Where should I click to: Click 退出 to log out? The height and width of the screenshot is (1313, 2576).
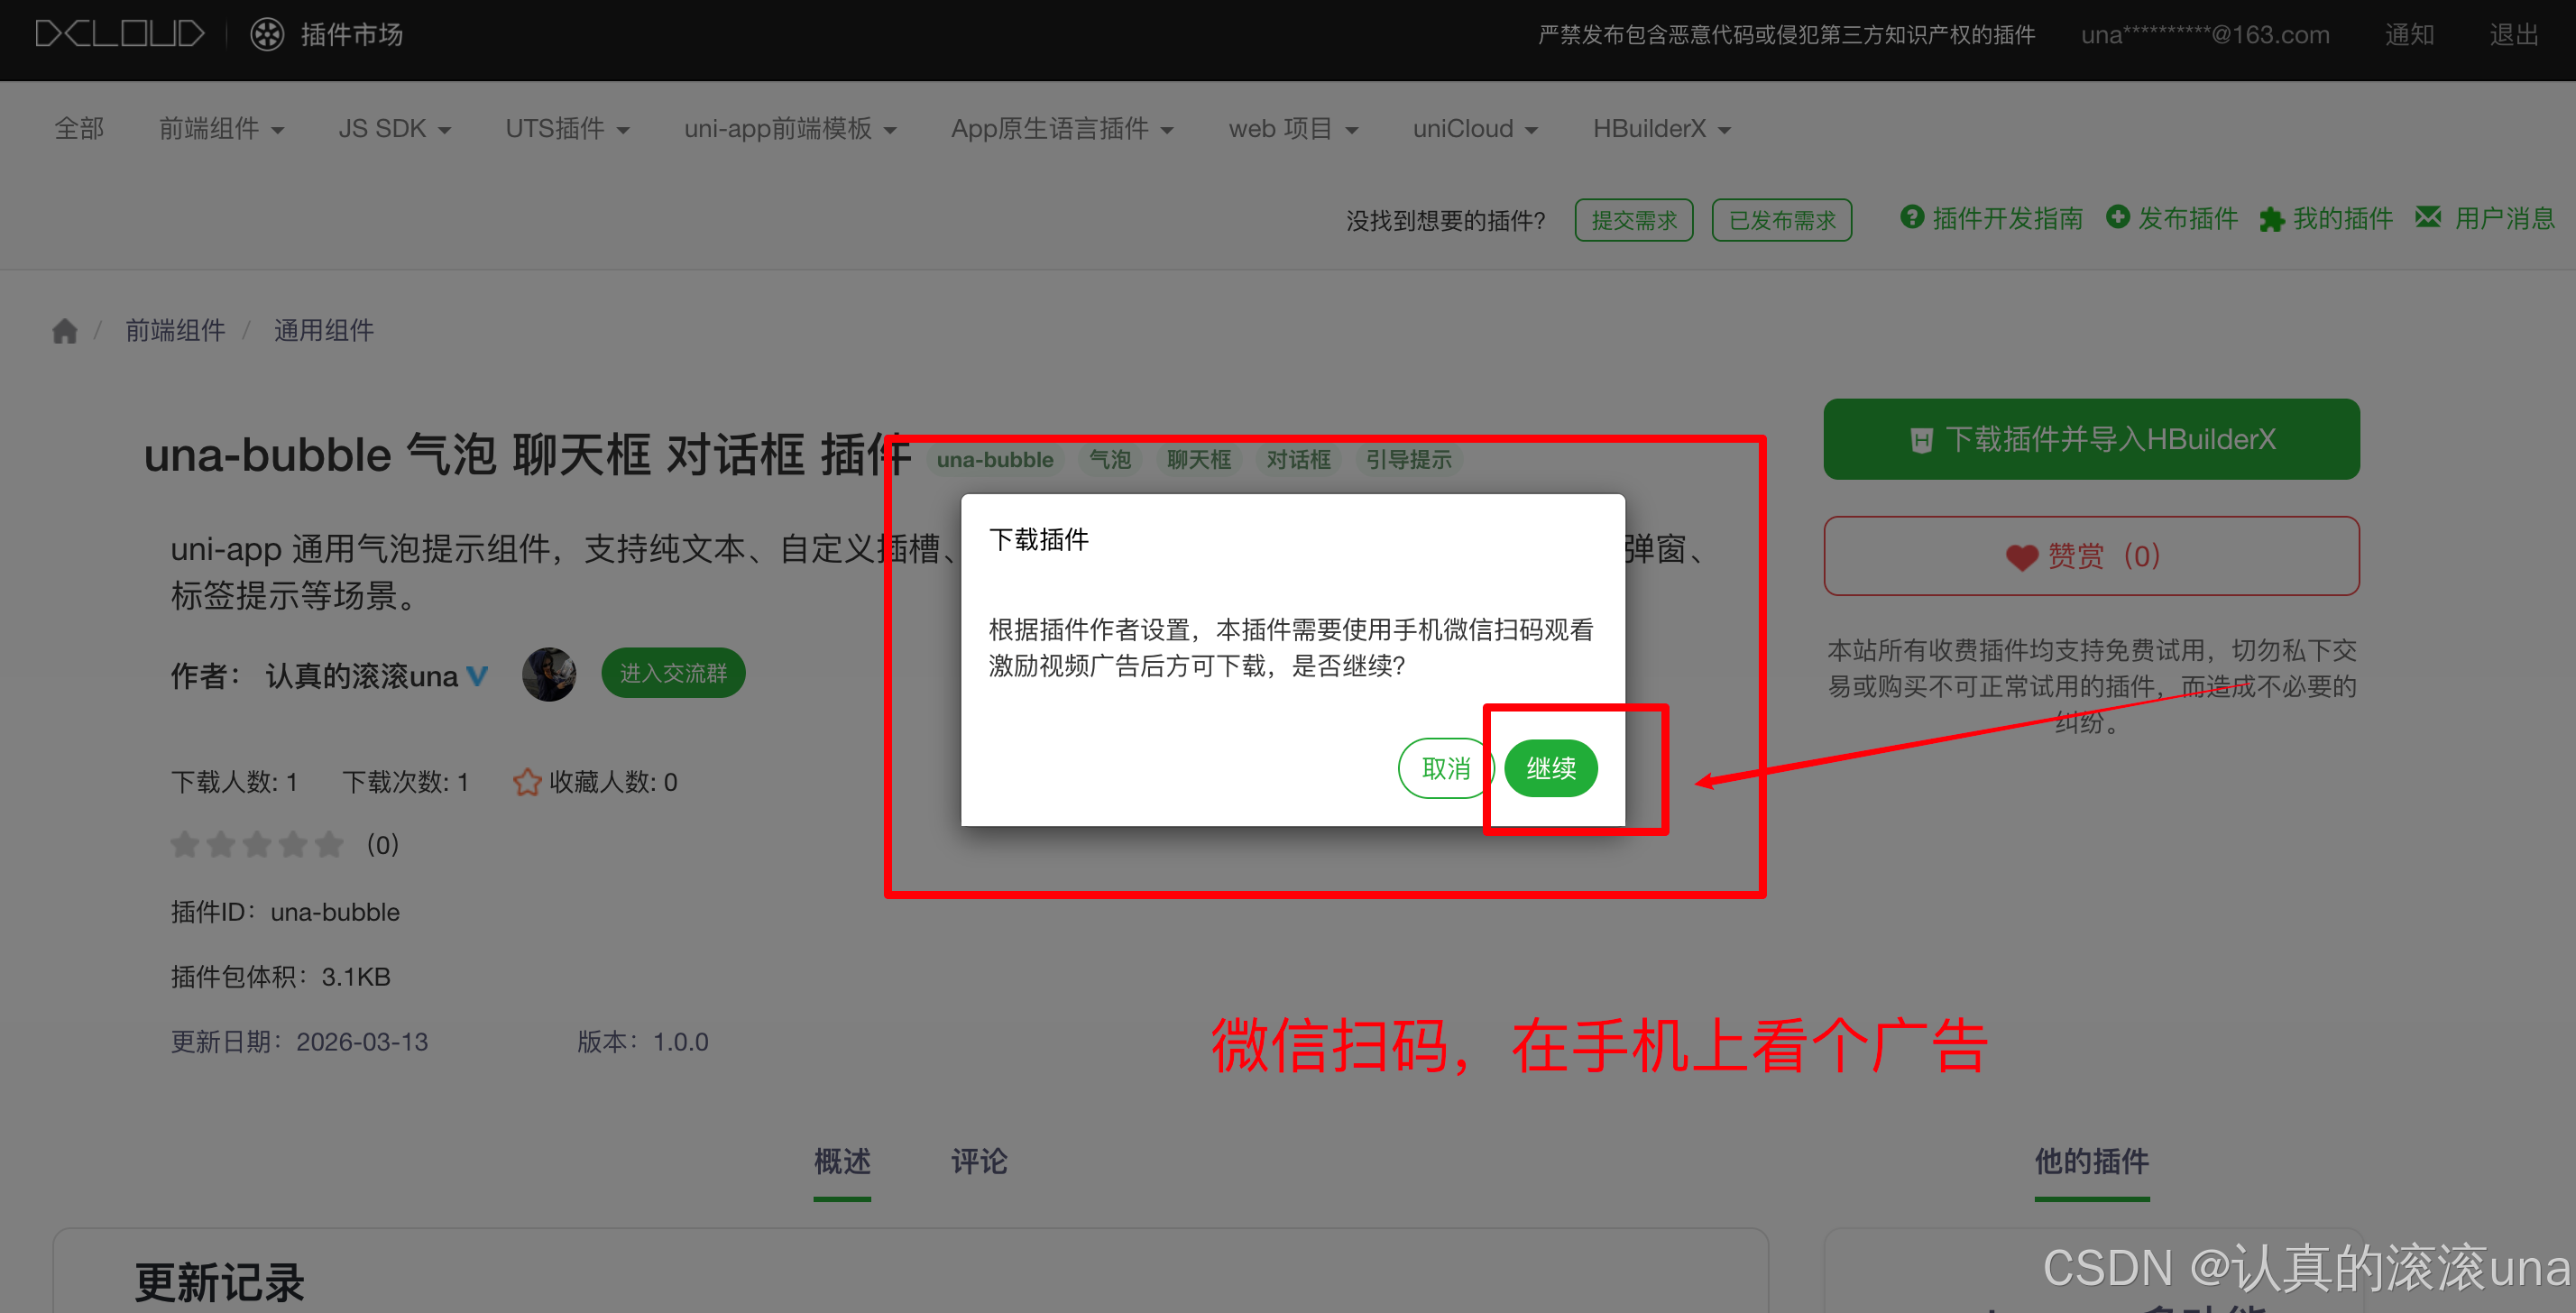tap(2514, 35)
